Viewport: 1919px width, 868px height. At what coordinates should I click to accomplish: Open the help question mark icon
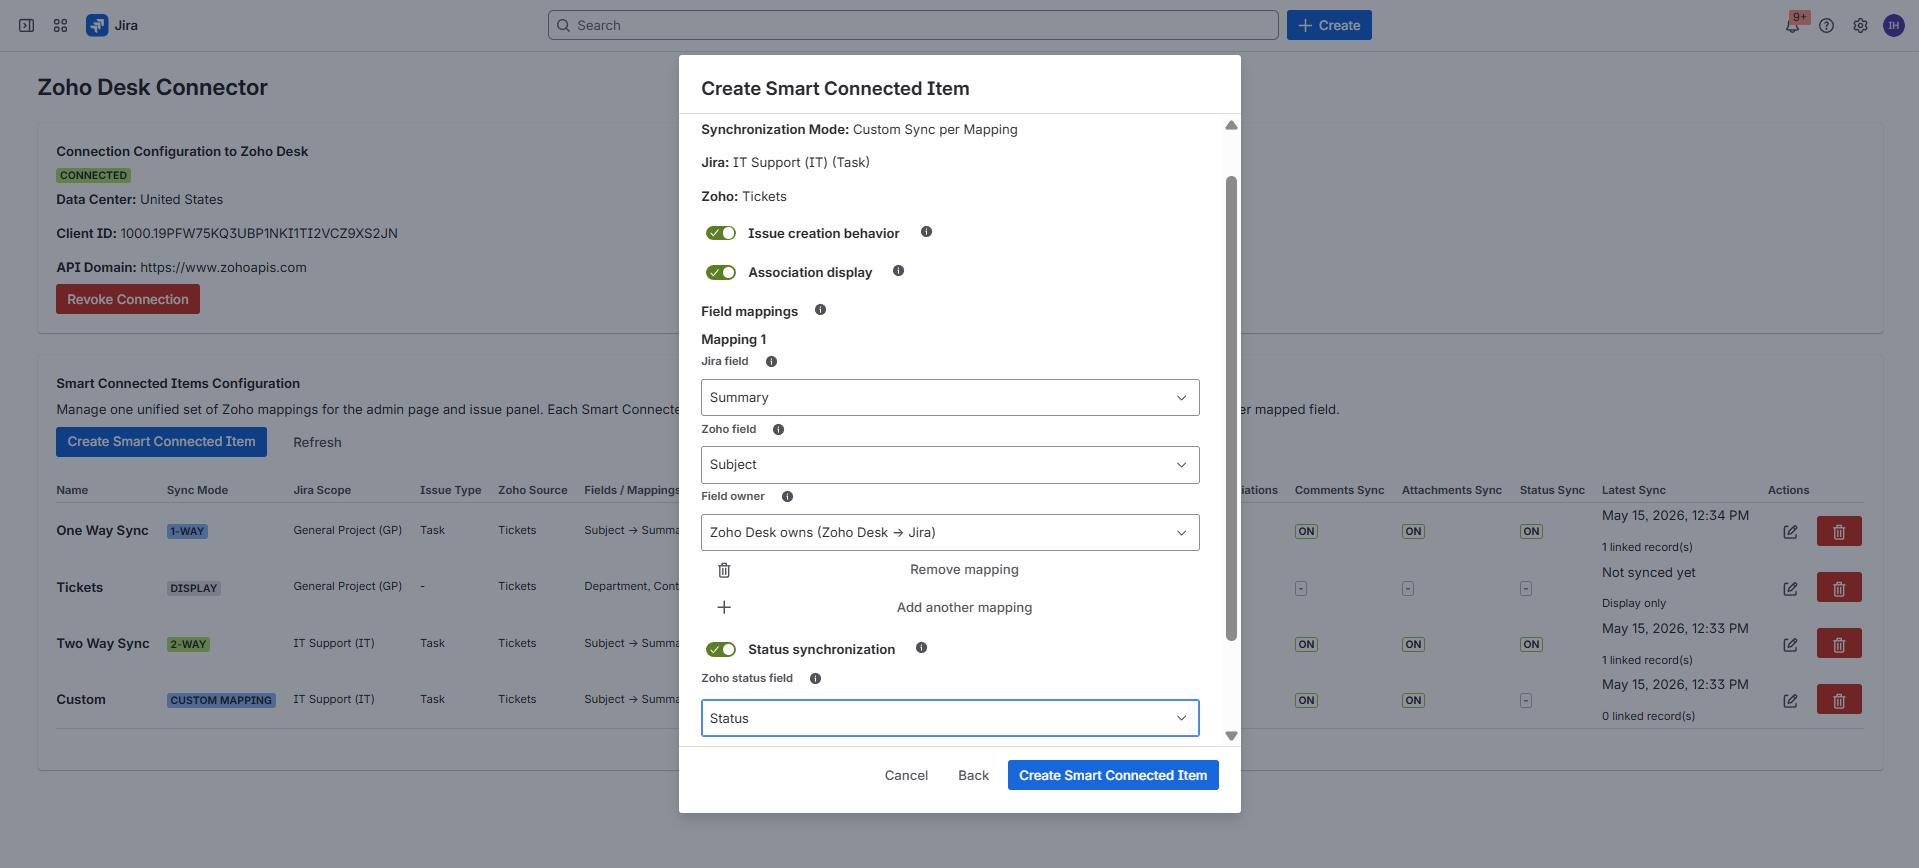(1826, 26)
